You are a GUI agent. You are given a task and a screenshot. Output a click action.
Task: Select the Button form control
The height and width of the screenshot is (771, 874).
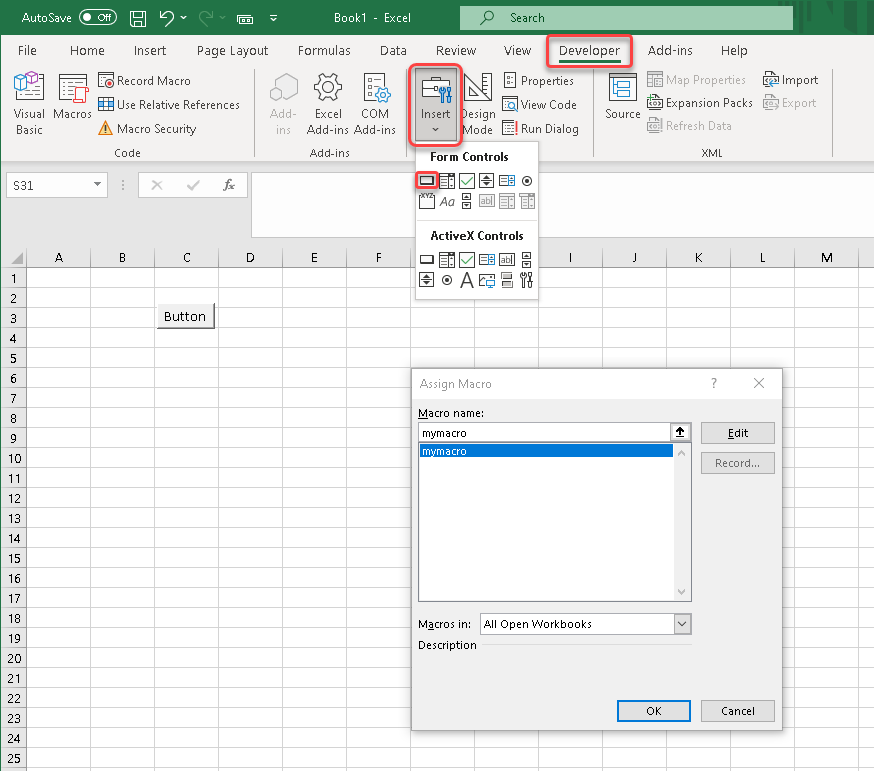[427, 181]
